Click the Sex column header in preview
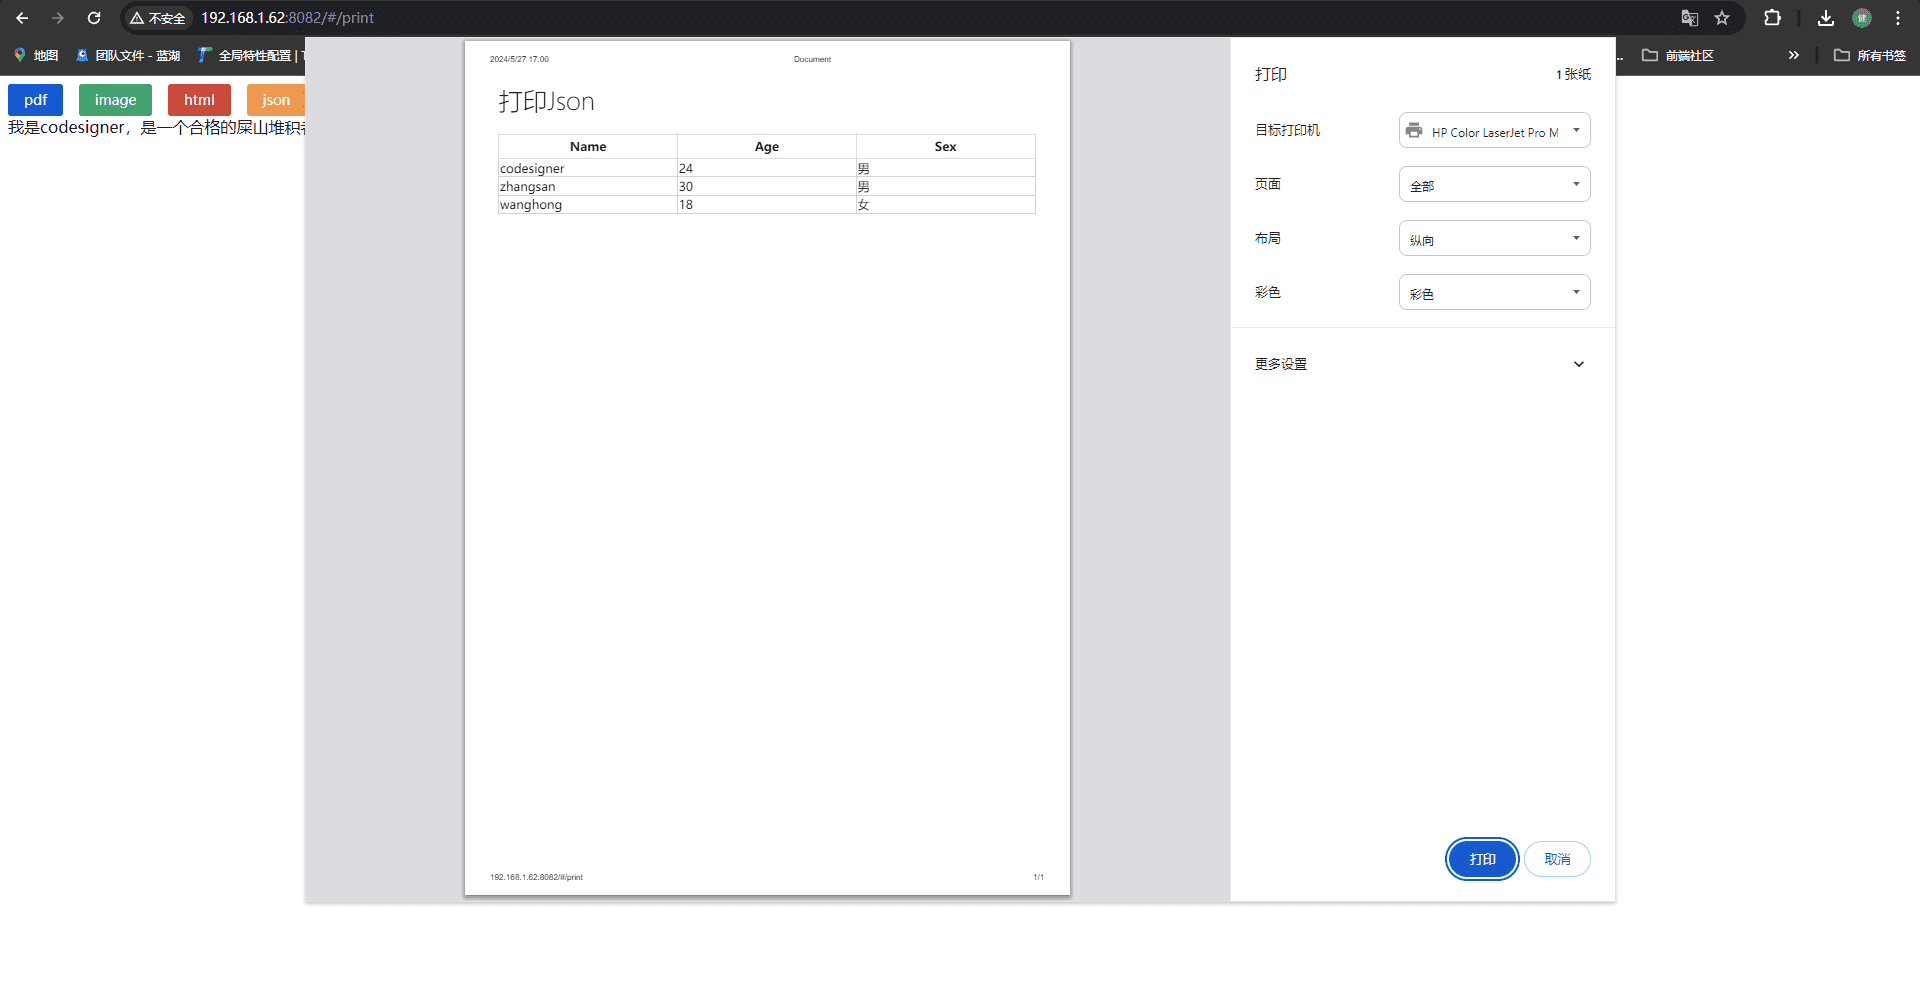The height and width of the screenshot is (987, 1920). (945, 147)
